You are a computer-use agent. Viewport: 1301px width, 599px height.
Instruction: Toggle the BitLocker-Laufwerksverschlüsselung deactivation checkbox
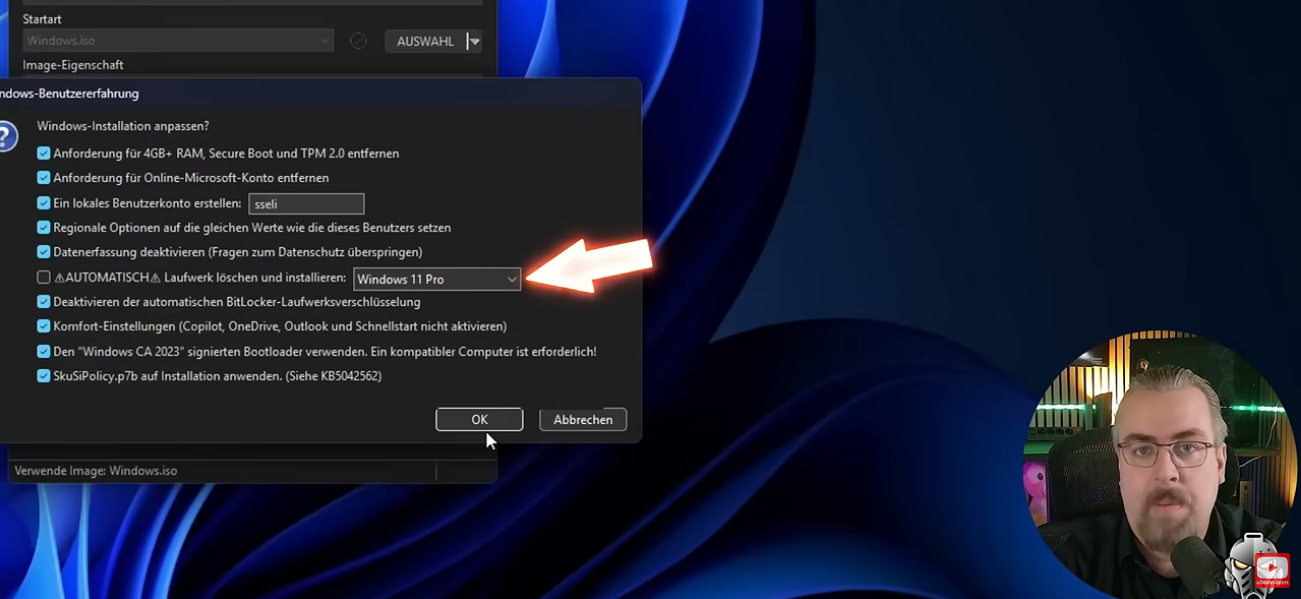click(x=43, y=302)
